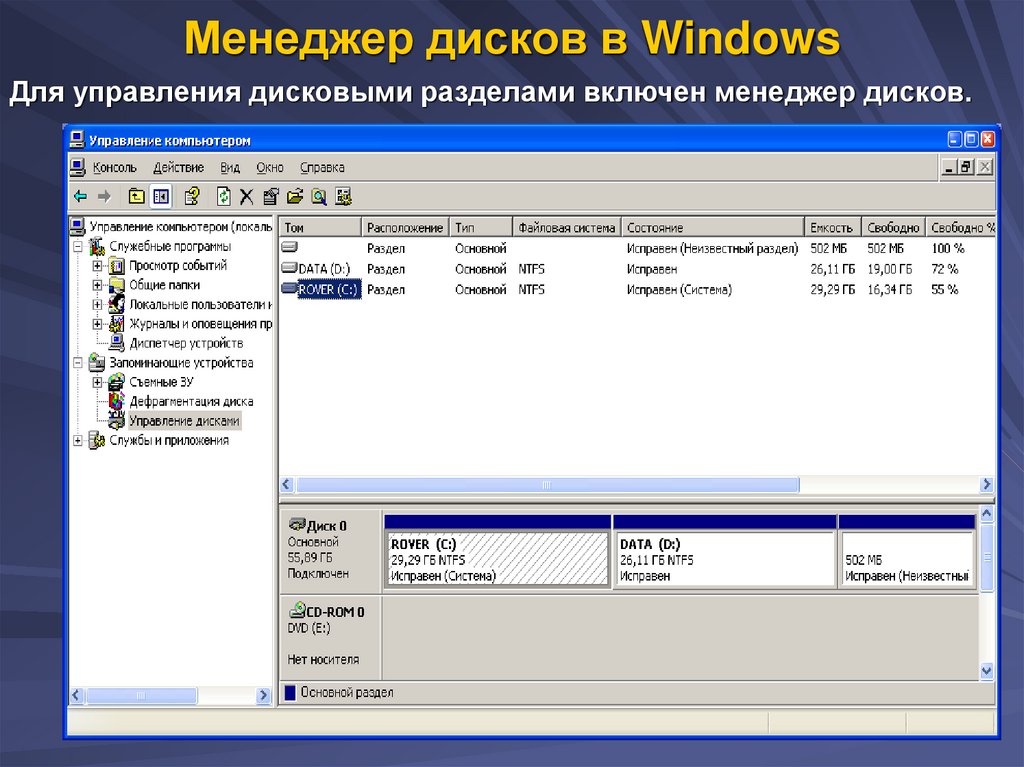Click the Службы и приложения icon
Viewport: 1024px width, 767px height.
click(x=97, y=440)
